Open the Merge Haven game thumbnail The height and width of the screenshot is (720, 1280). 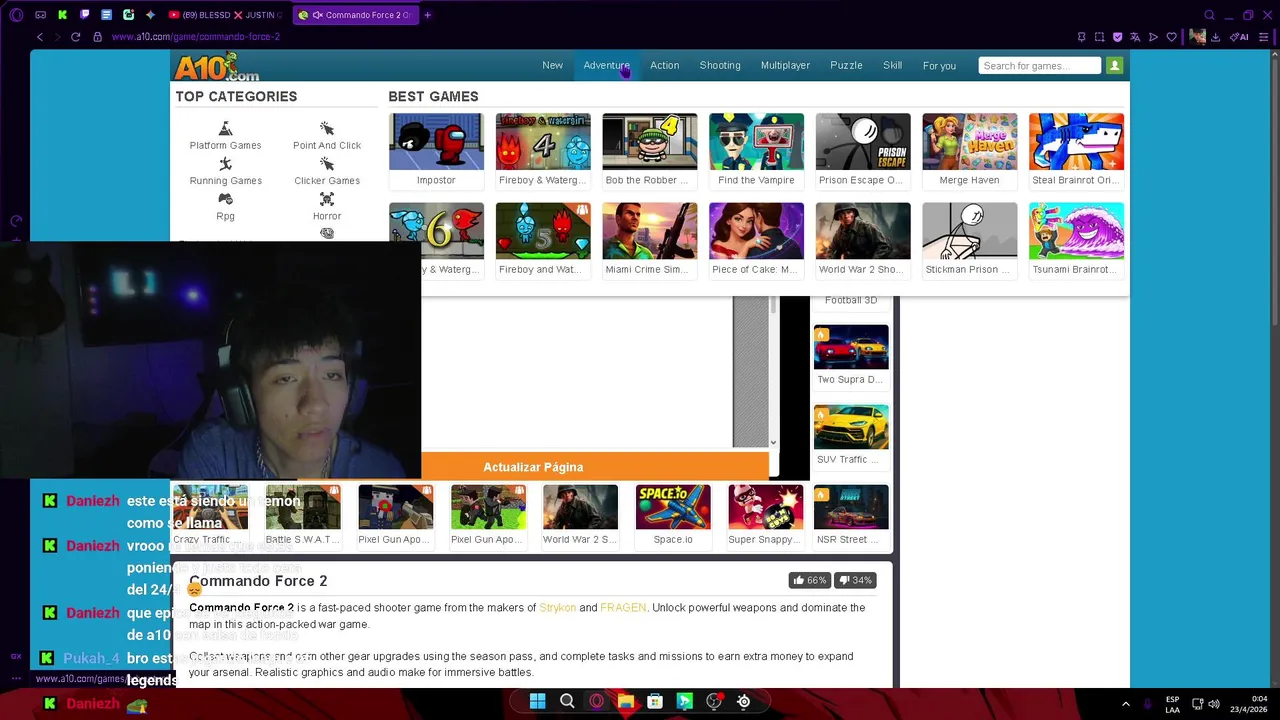pyautogui.click(x=969, y=142)
